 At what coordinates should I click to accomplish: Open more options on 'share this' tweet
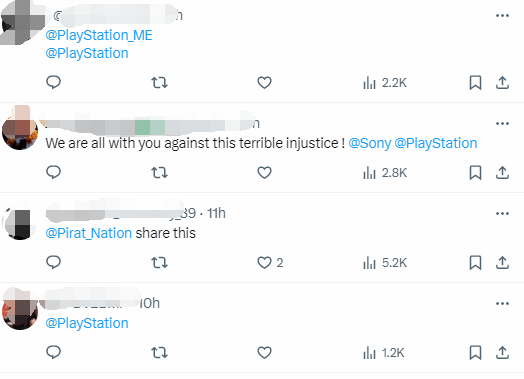[x=502, y=213]
